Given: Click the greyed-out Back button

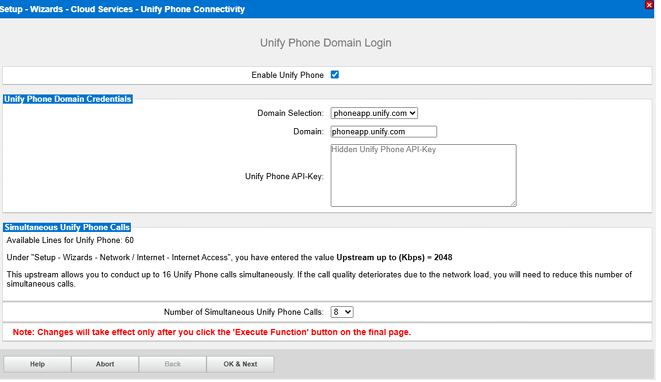Looking at the screenshot, I should (x=172, y=364).
